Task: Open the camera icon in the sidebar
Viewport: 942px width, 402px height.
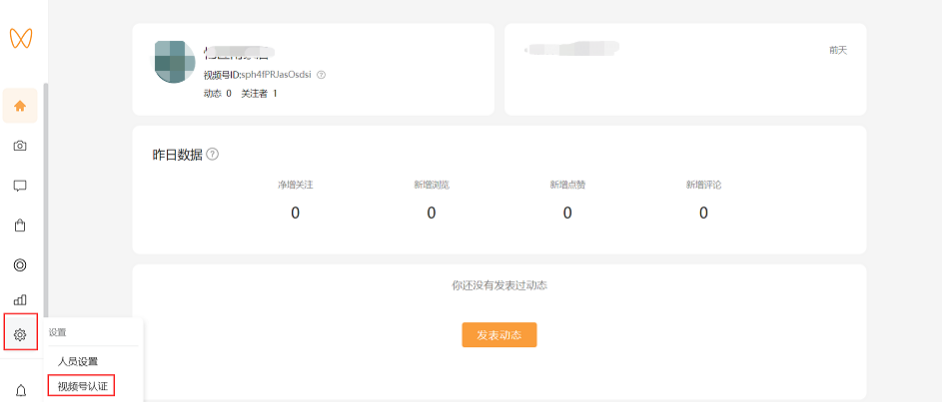Action: (x=20, y=146)
